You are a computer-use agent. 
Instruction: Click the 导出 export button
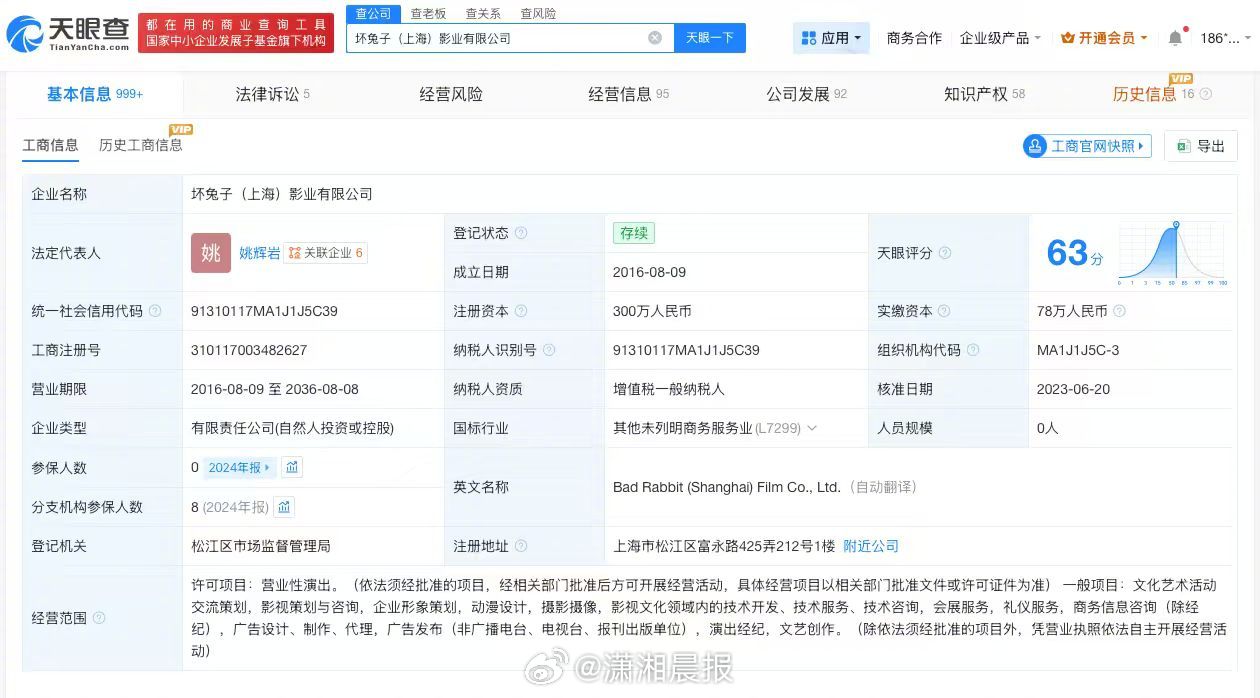(1201, 146)
